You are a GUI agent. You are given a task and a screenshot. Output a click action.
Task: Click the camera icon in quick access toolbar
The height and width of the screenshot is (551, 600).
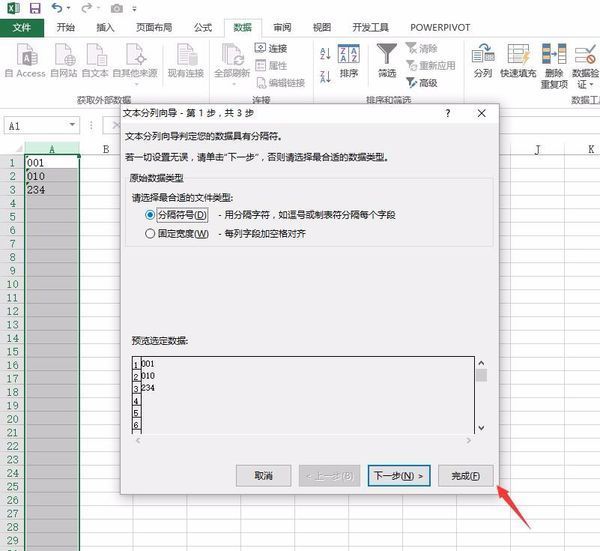pyautogui.click(x=117, y=8)
